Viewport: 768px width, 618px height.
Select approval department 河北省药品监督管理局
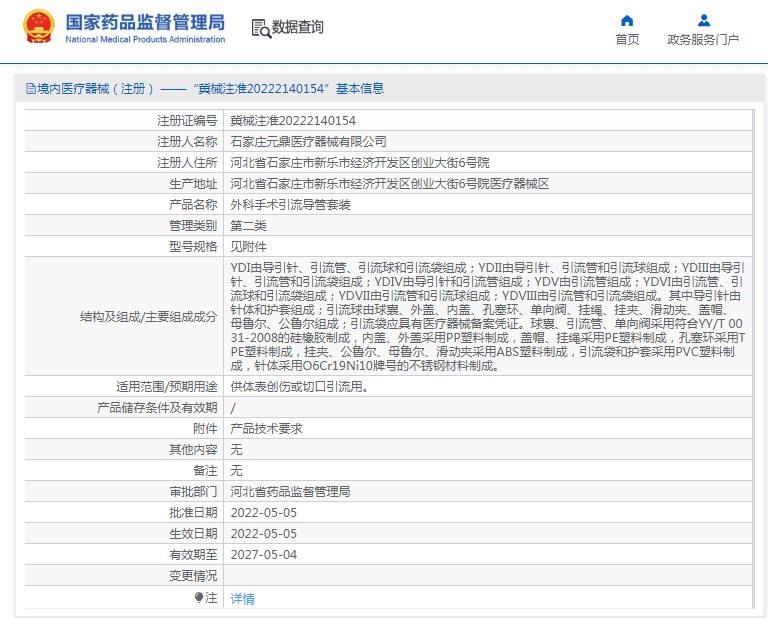(x=290, y=492)
